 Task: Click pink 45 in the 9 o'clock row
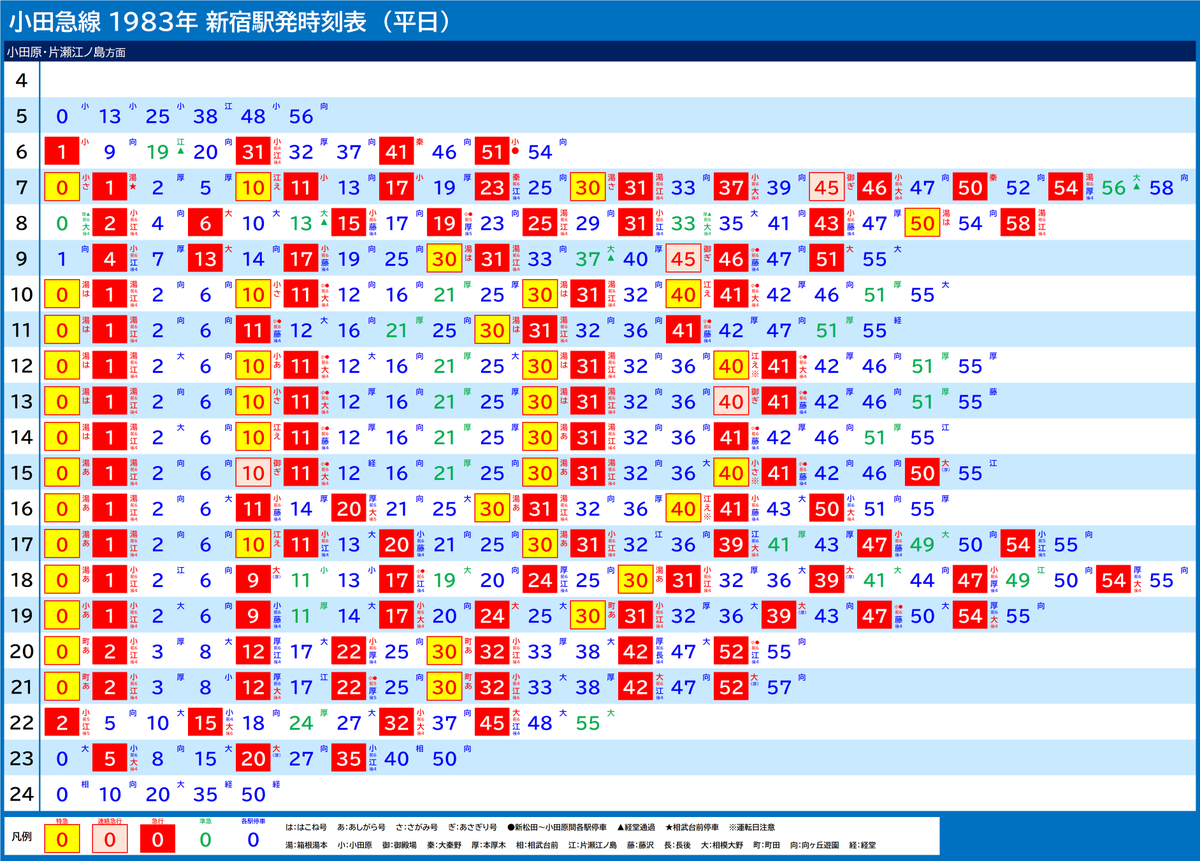coord(683,259)
